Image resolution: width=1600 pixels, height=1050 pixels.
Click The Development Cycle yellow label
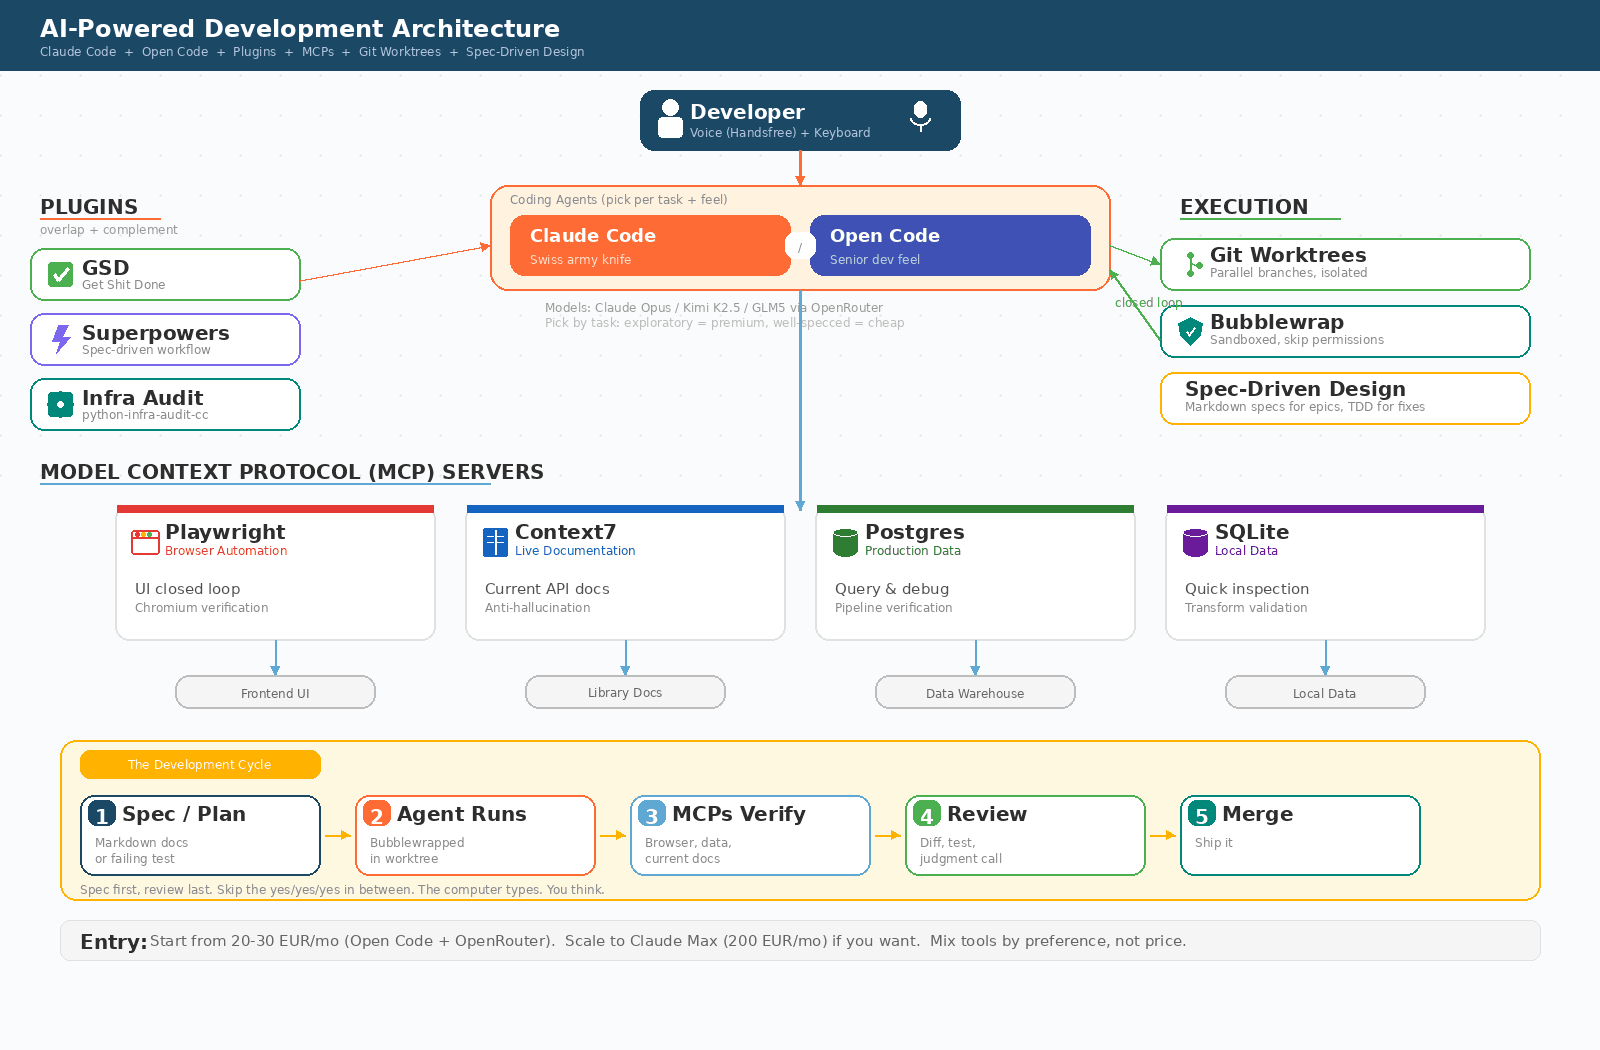200,764
